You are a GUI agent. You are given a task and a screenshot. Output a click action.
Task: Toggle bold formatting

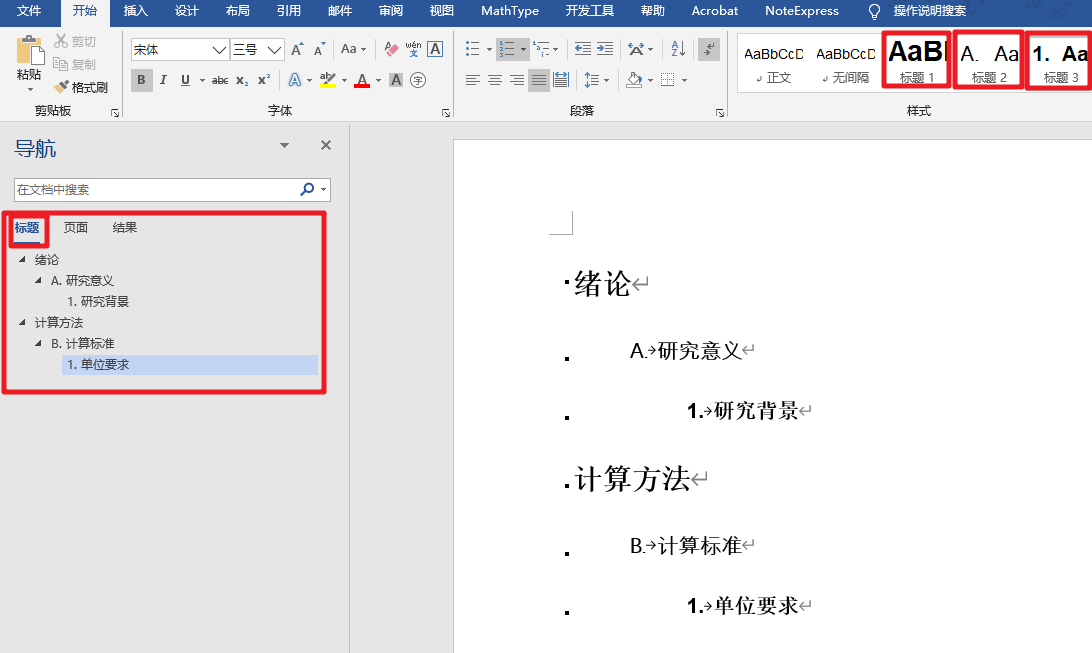click(x=141, y=80)
